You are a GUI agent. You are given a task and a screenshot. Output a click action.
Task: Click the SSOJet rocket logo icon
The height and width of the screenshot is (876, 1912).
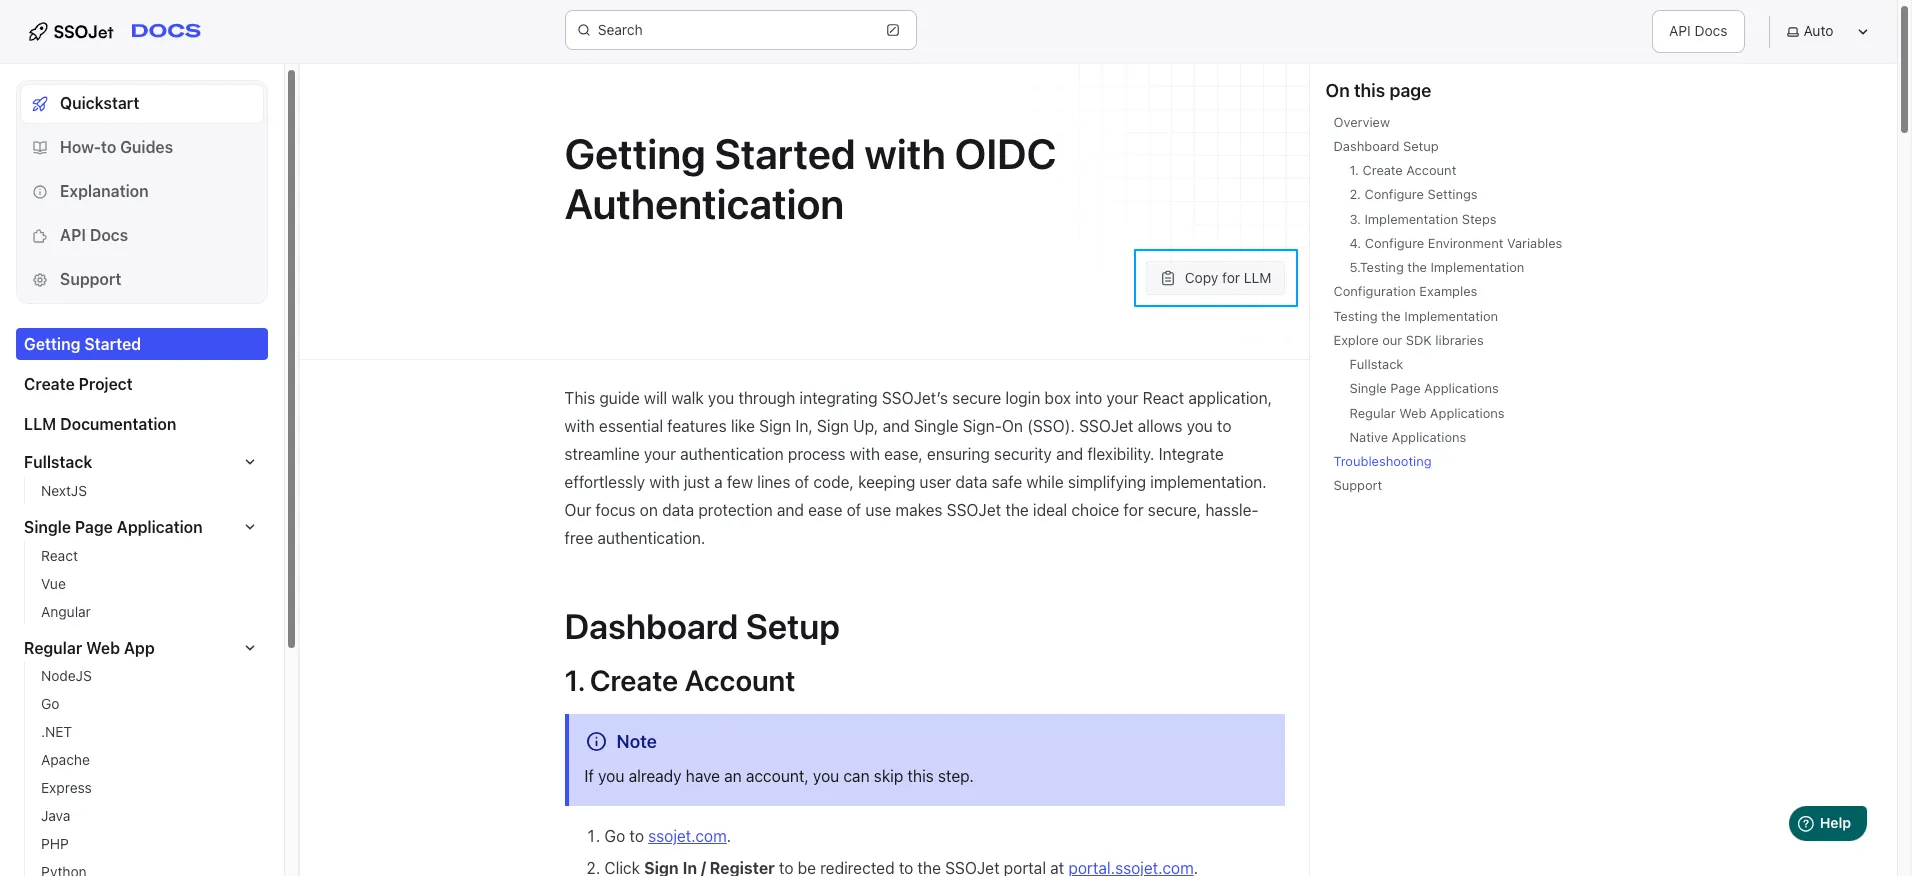coord(37,31)
